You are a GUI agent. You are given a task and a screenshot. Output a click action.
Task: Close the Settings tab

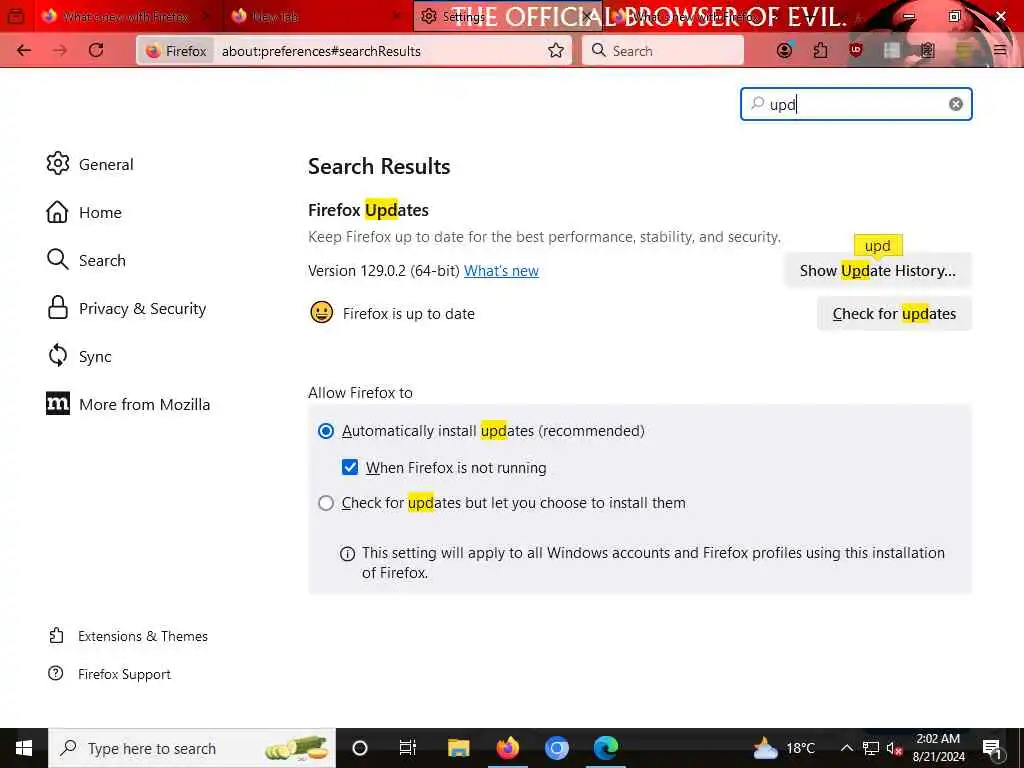(587, 16)
